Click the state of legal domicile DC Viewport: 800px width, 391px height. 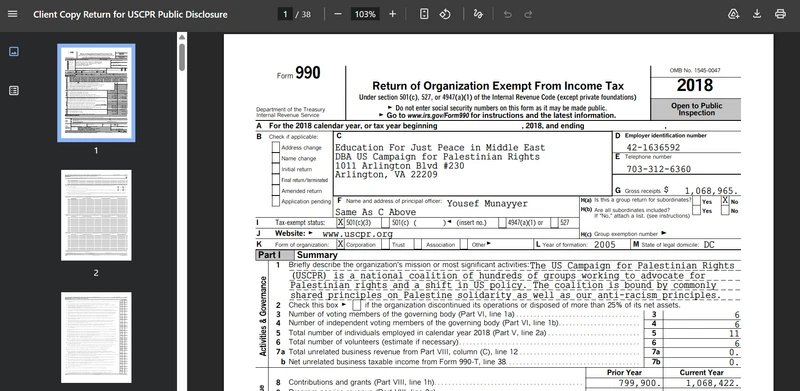pos(709,245)
